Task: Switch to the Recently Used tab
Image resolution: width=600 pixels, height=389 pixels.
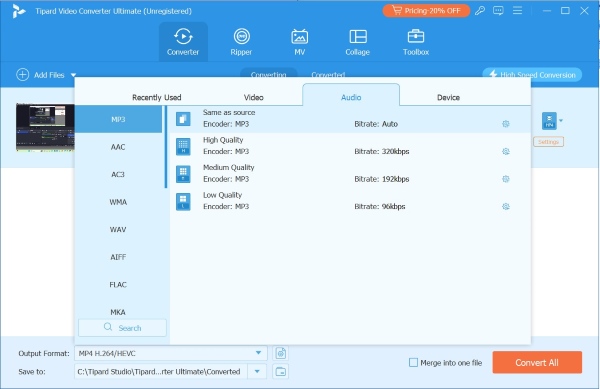Action: [157, 98]
